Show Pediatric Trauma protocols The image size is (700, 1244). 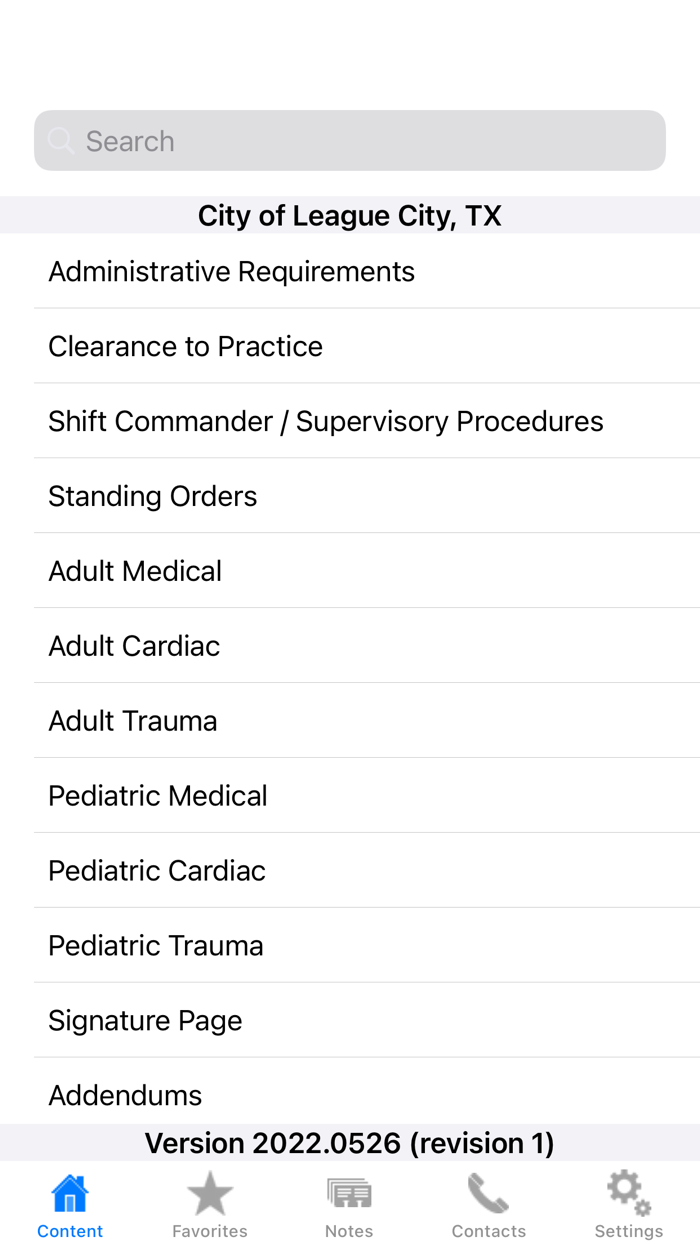click(x=155, y=947)
